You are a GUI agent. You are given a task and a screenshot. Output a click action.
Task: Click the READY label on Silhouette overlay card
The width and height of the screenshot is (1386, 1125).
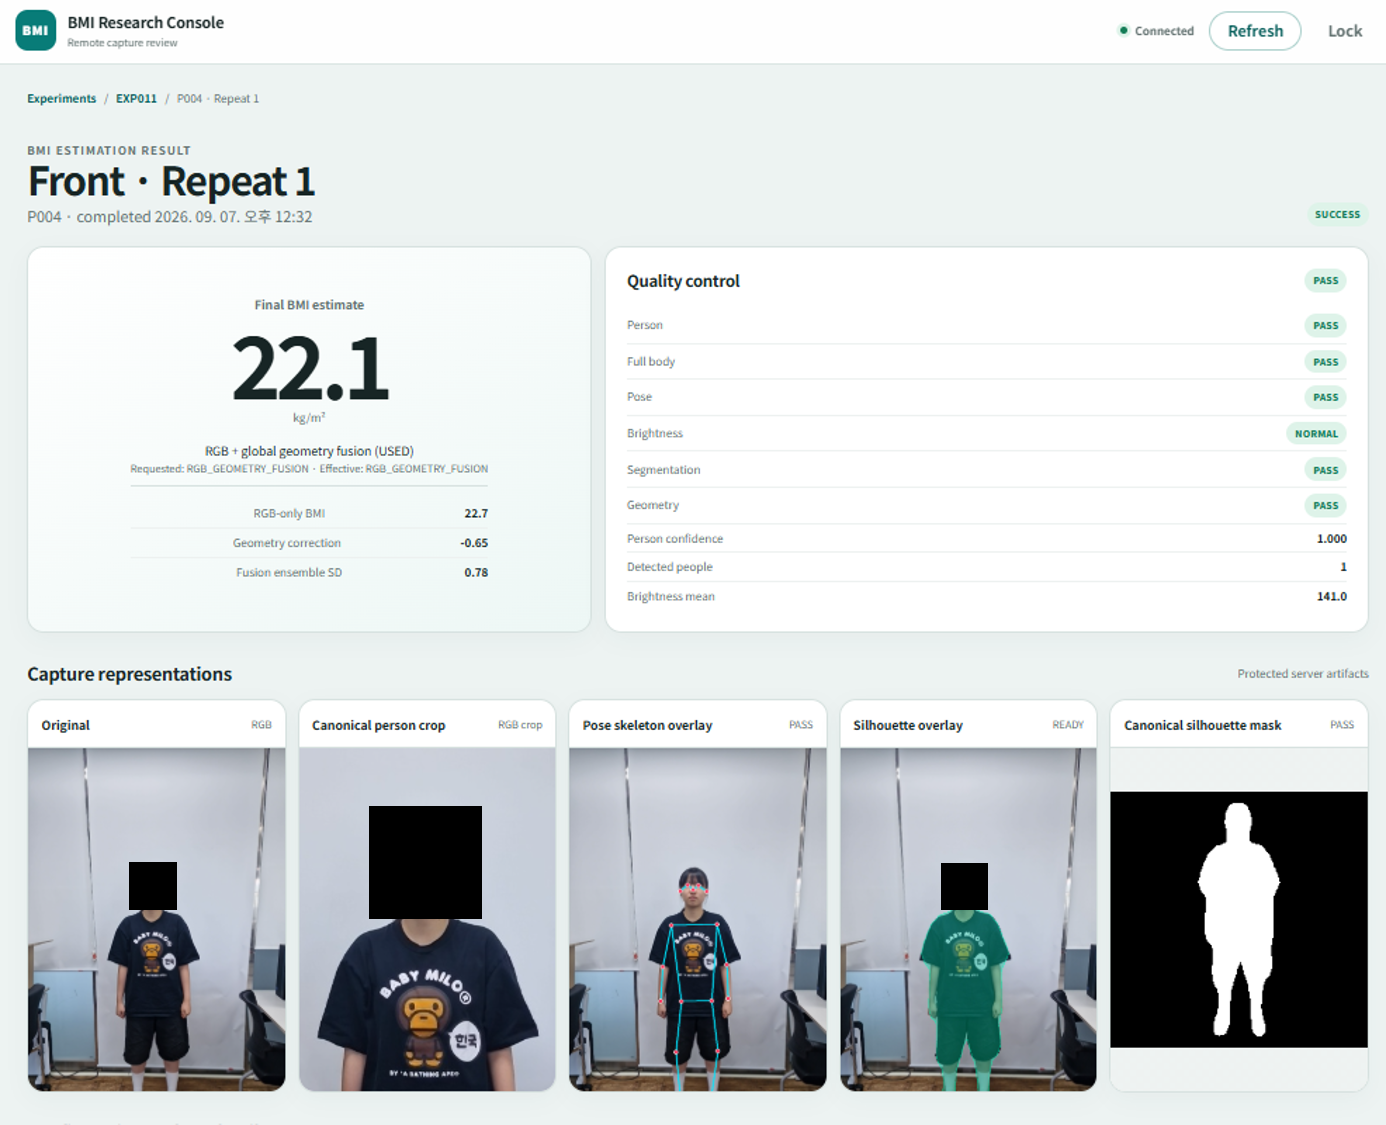tap(1068, 725)
